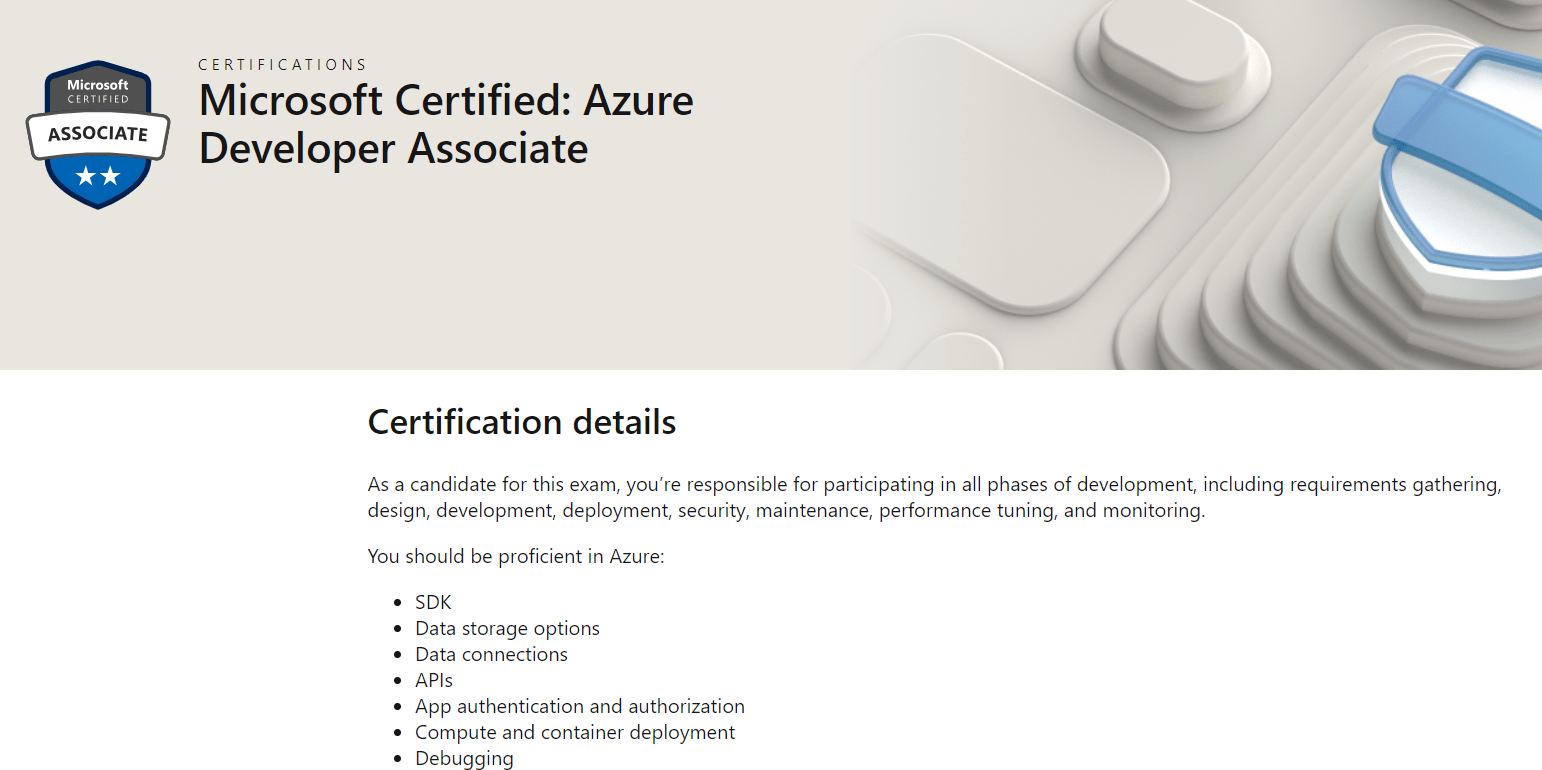Click the Microsoft Certified Associate badge icon

point(98,135)
